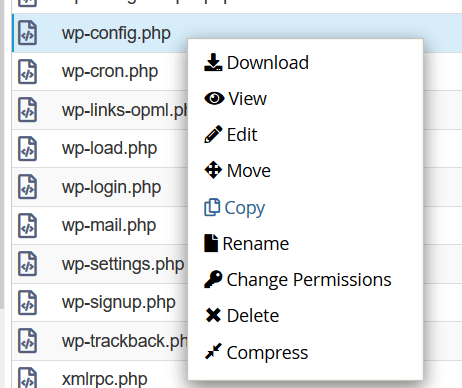Click the four-way arrows Move icon

click(213, 170)
